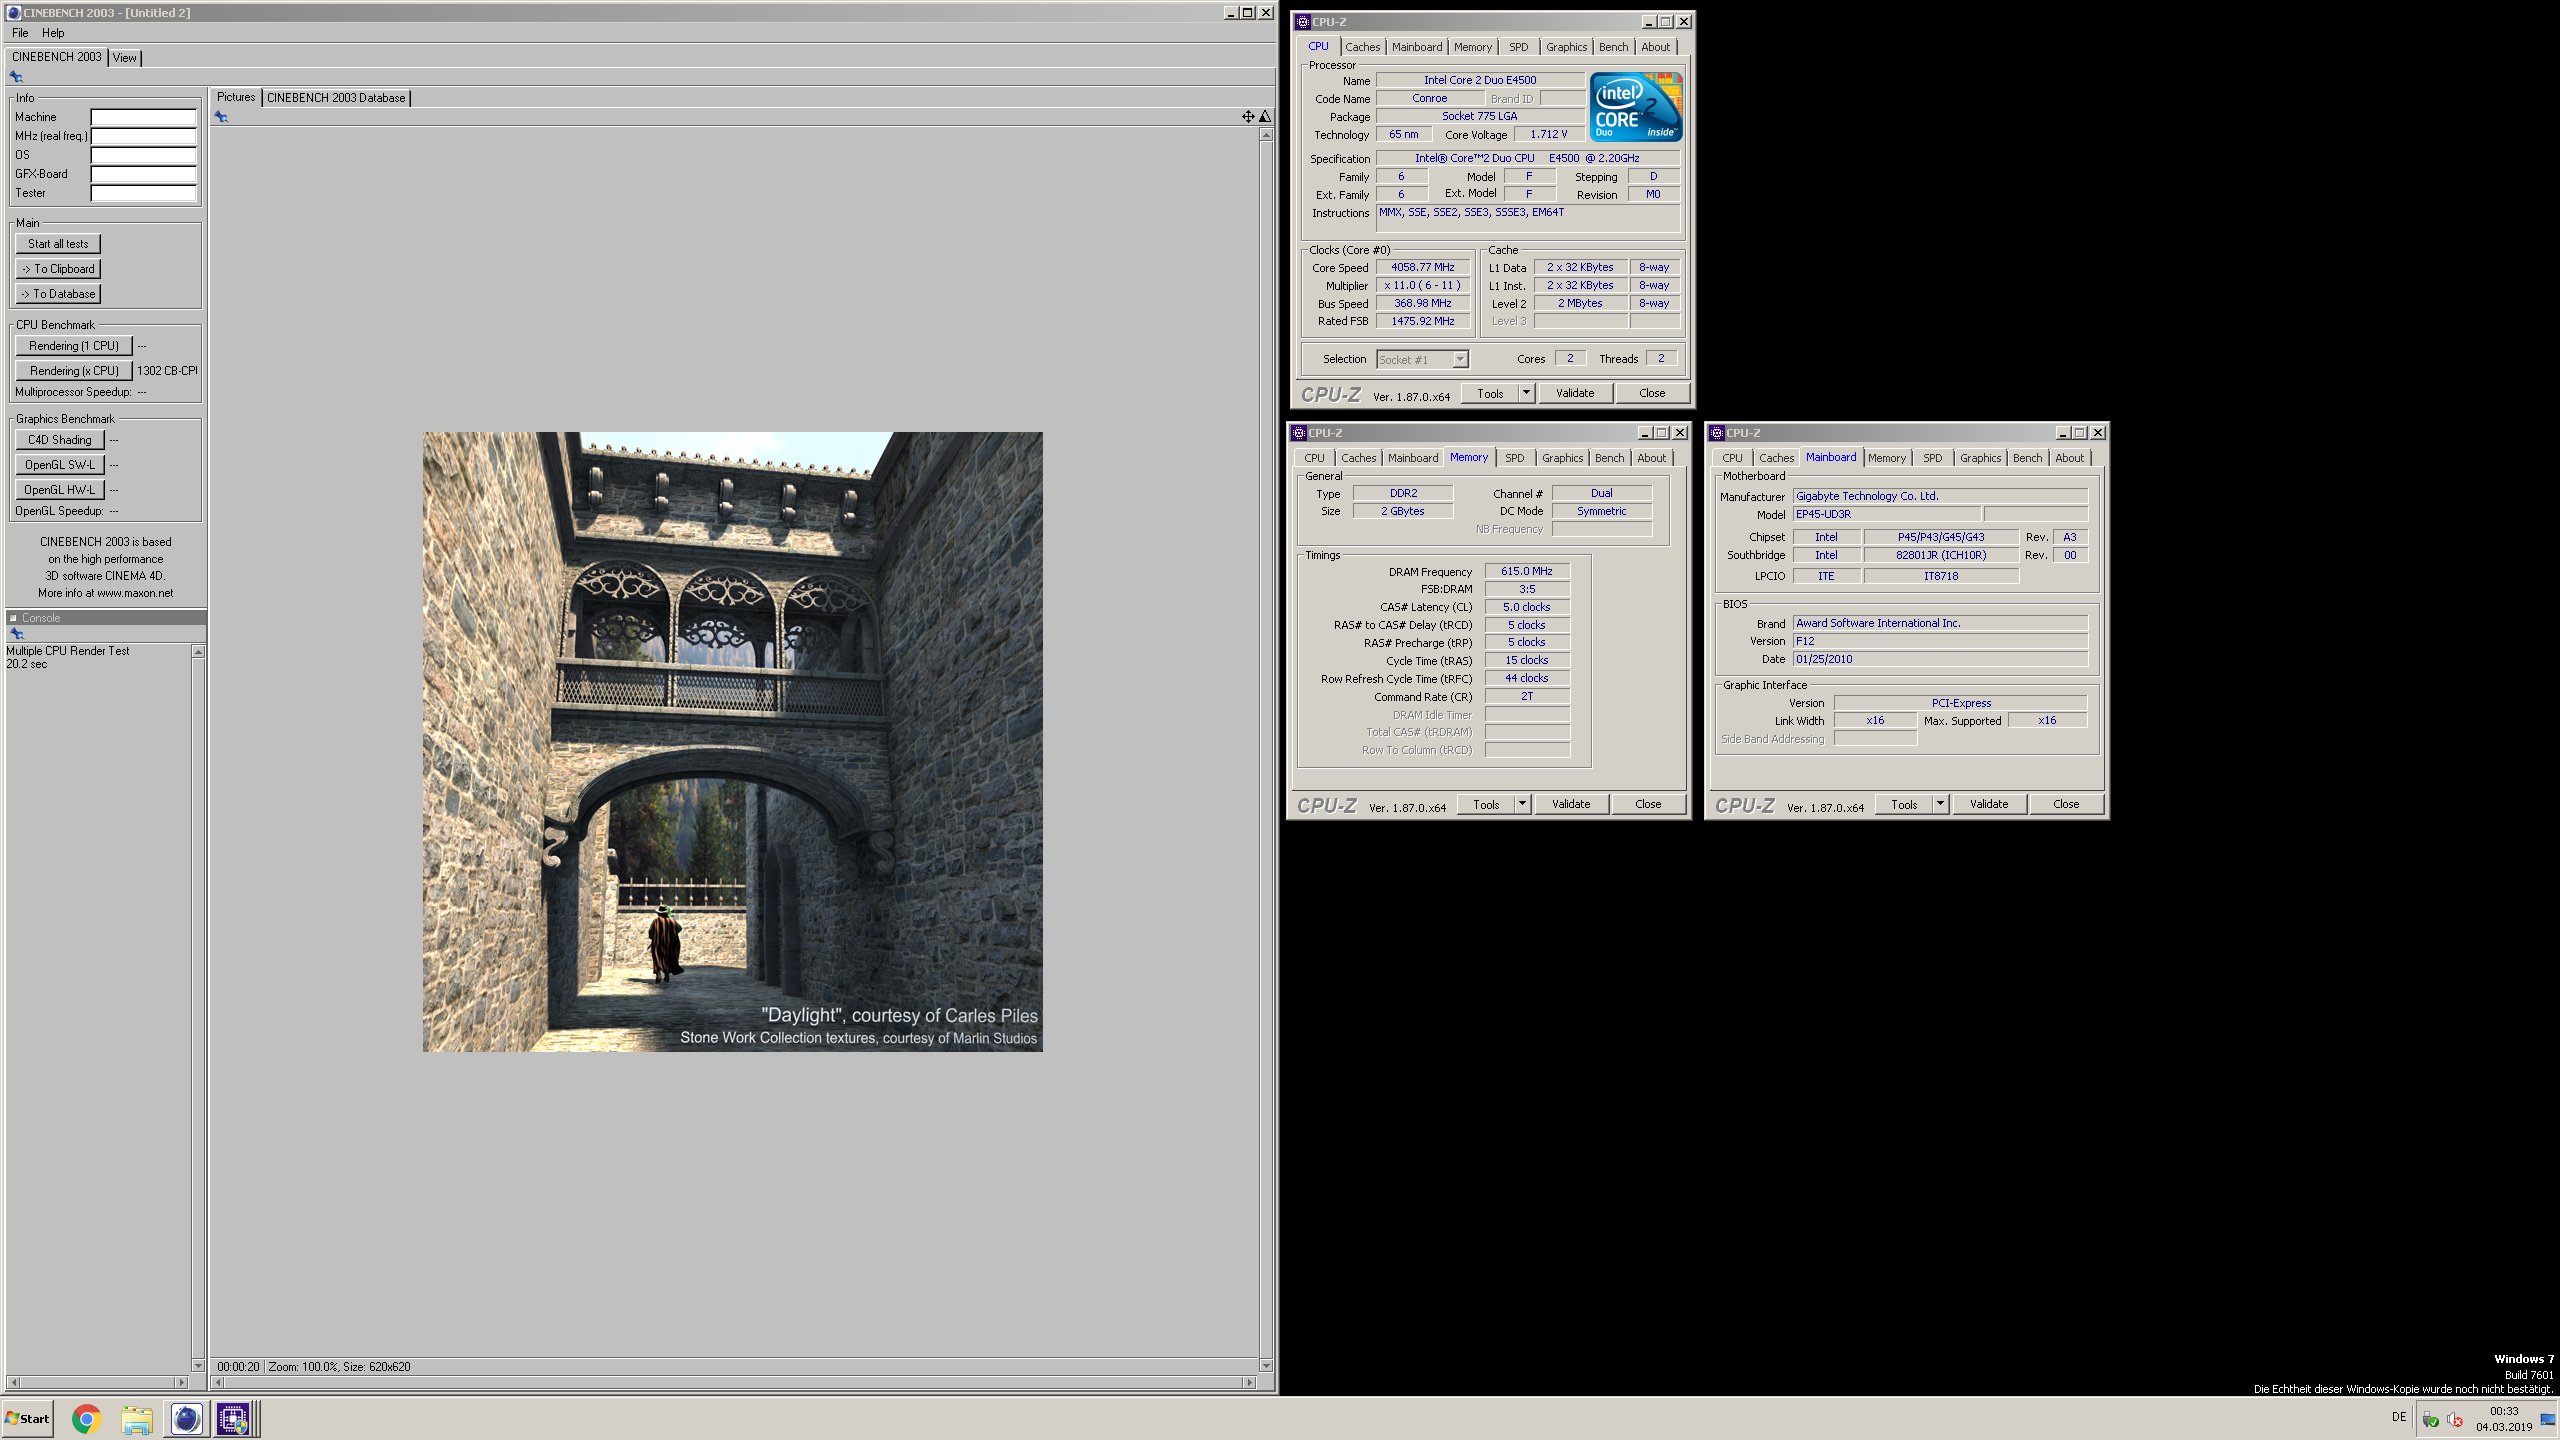The image size is (2560, 1440).
Task: Click into the GFX-Board input field
Action: pos(144,174)
